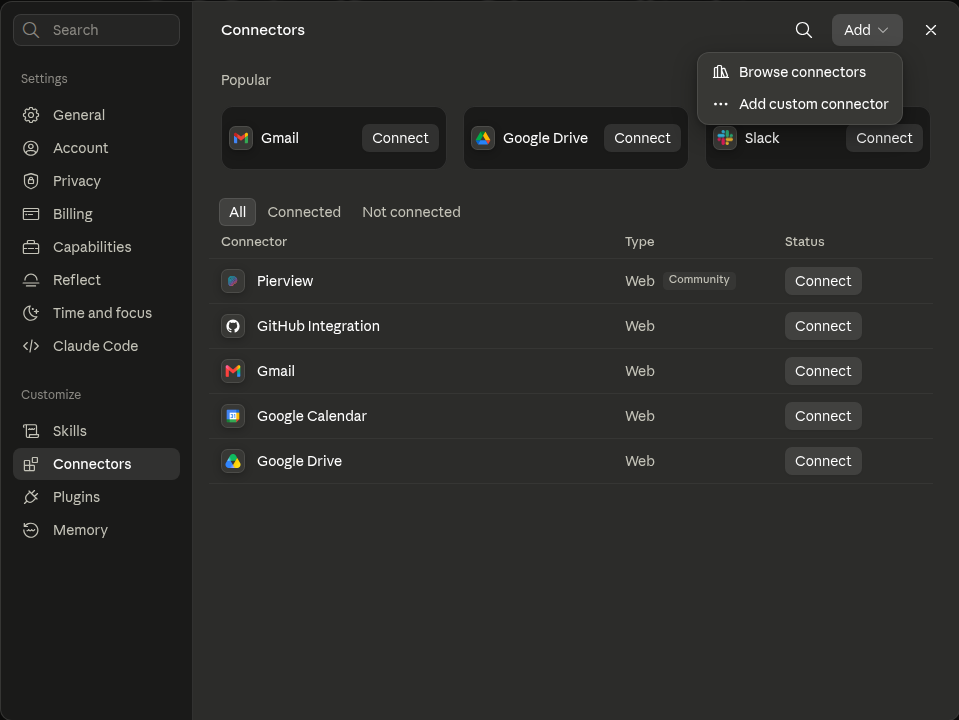Connect Slack from the Popular card
Screen dimensions: 959x720
(x=884, y=138)
